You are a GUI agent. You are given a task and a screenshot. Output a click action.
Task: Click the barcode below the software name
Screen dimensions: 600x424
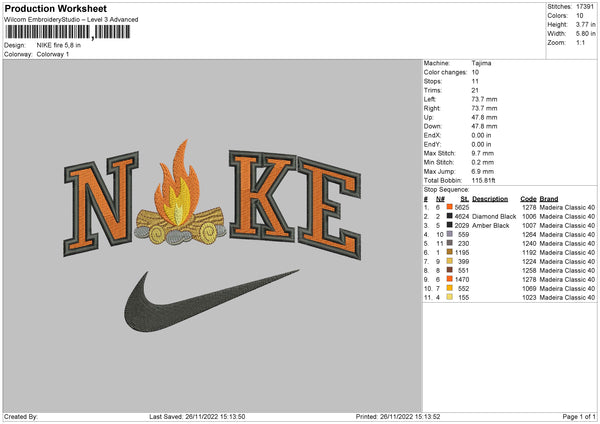[x=68, y=32]
